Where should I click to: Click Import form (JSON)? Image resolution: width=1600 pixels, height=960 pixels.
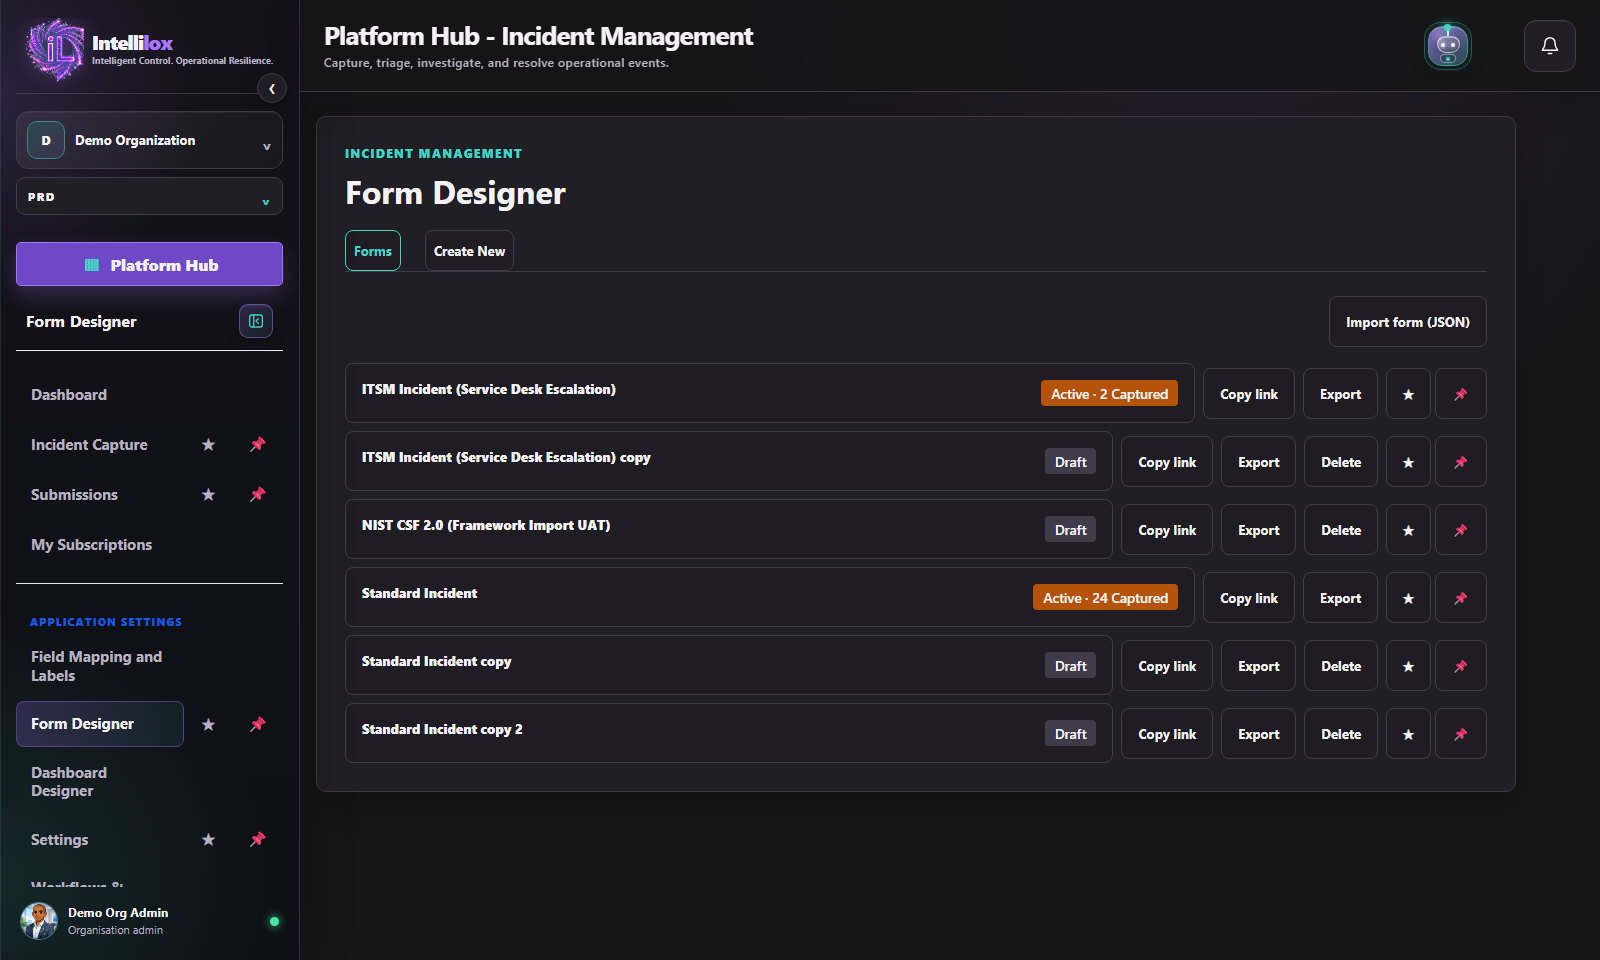[1407, 322]
